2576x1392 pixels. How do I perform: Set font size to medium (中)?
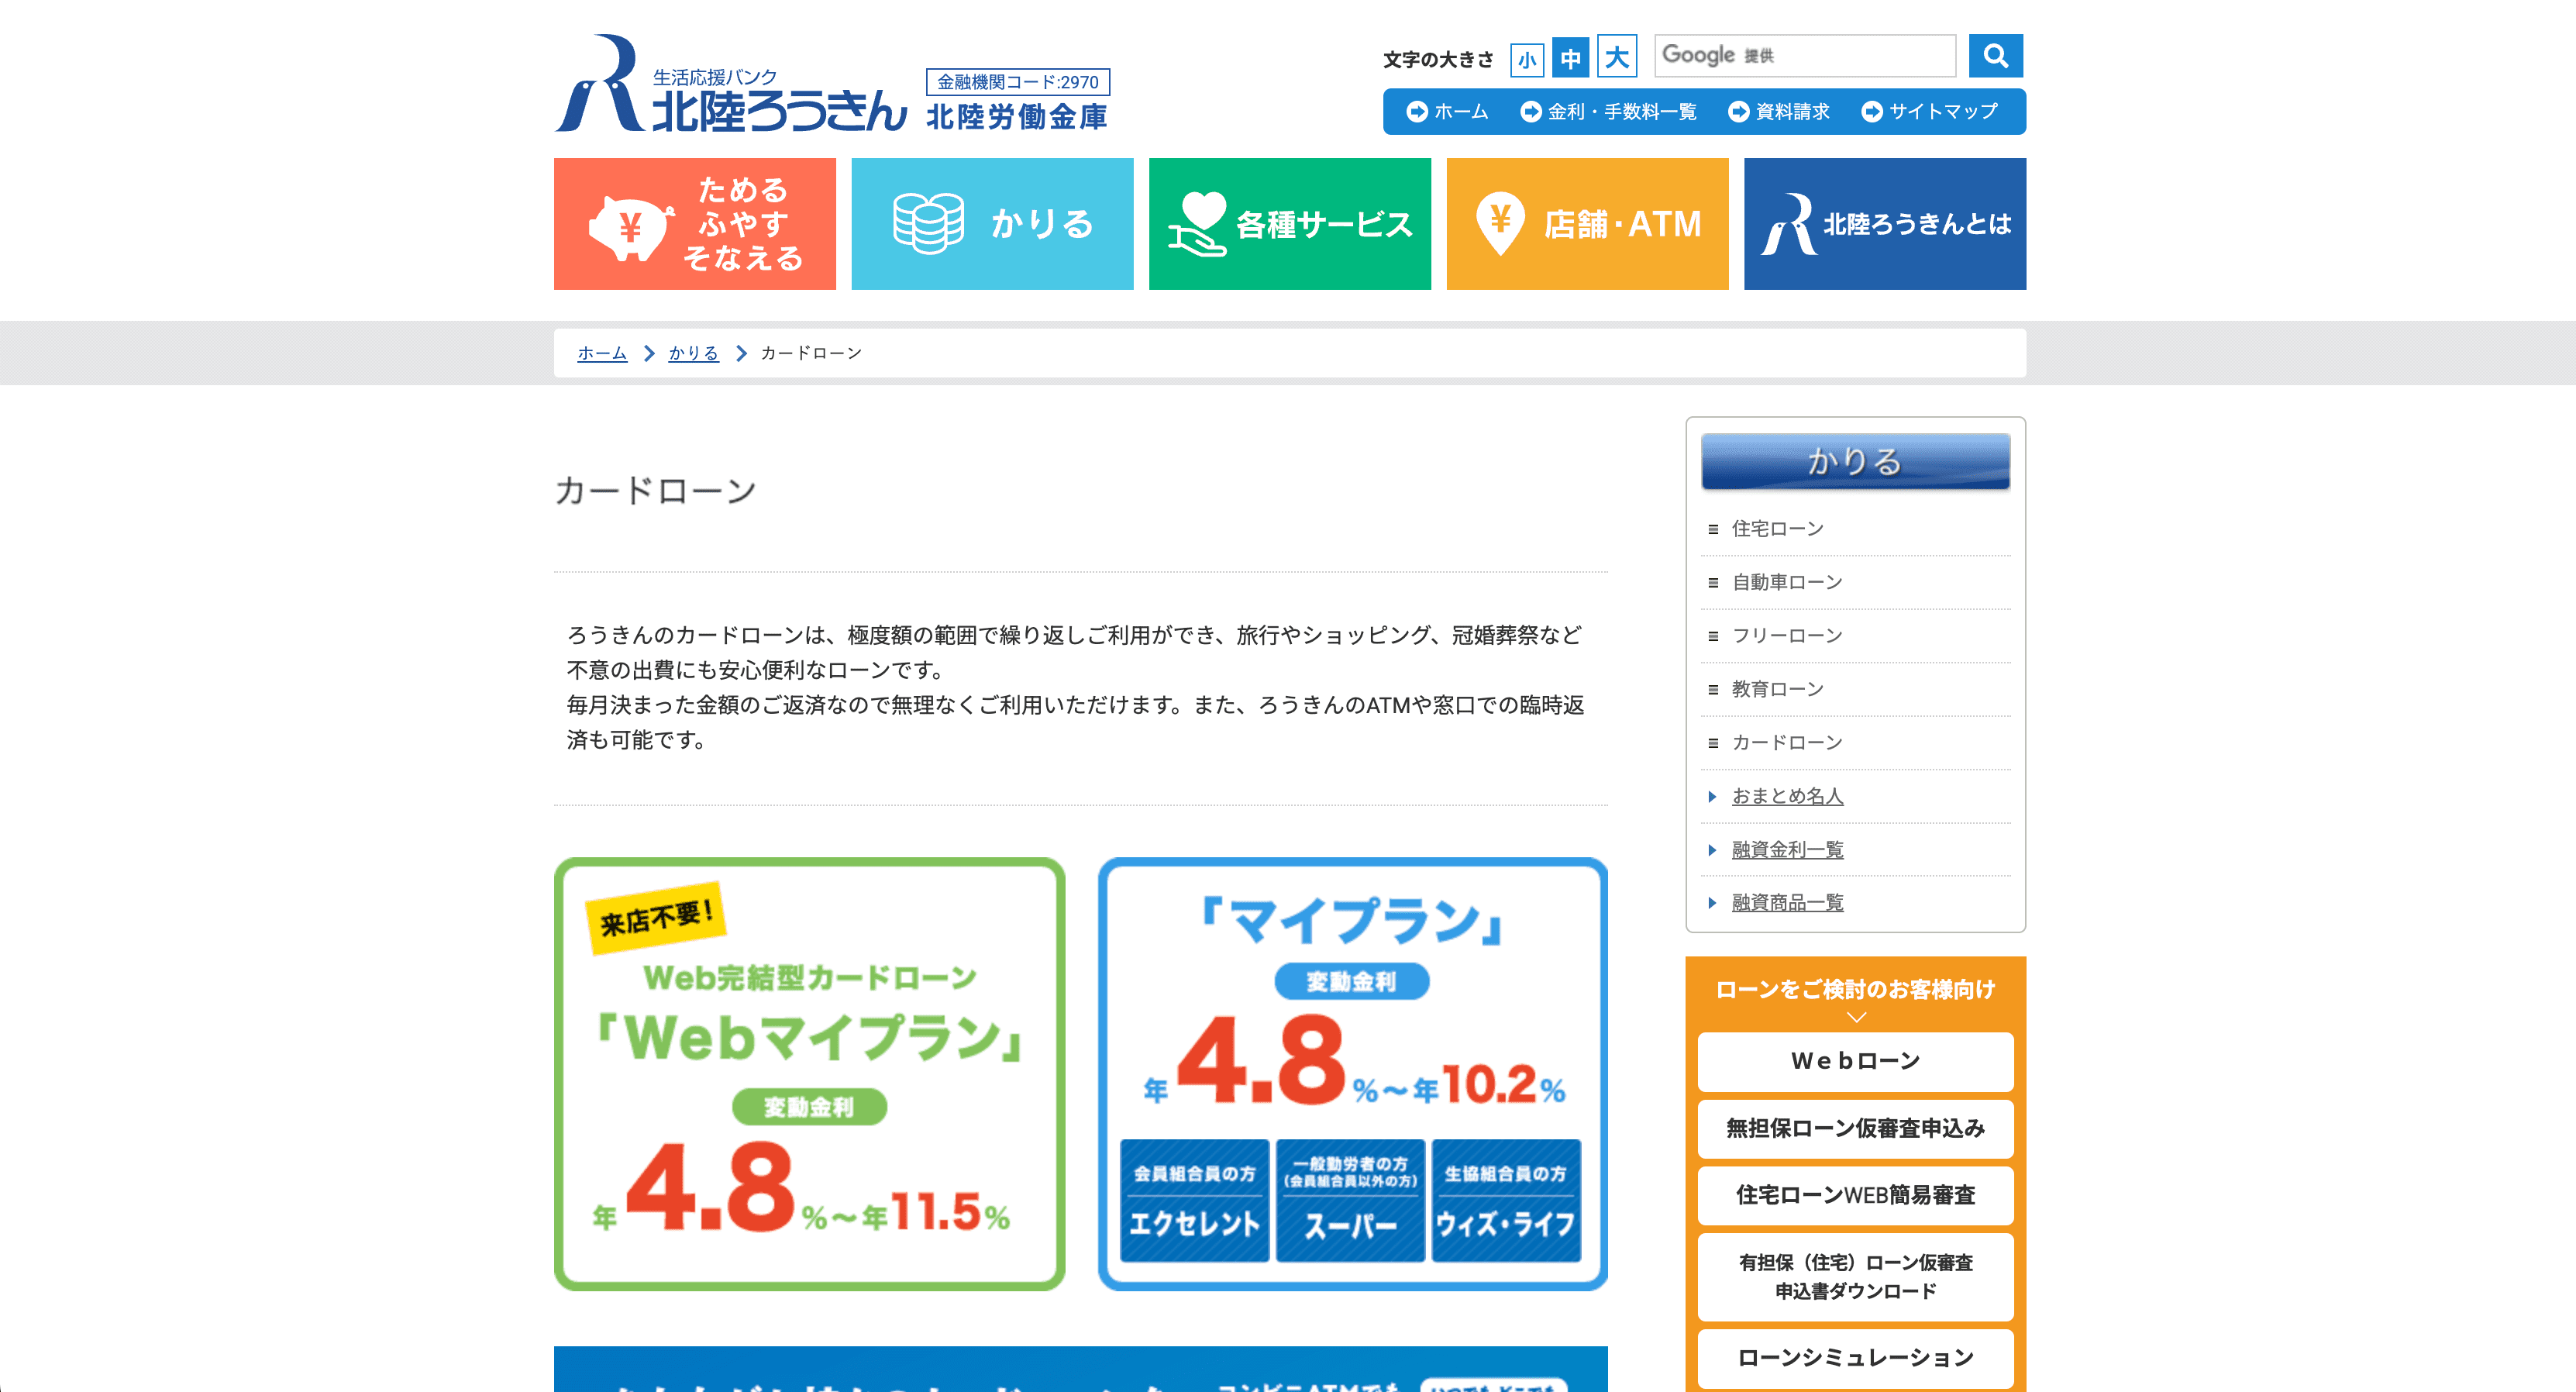[x=1570, y=58]
